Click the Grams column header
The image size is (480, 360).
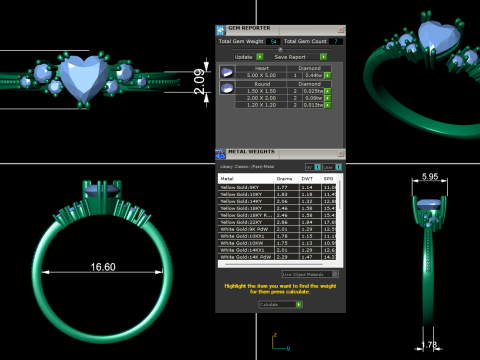(x=286, y=179)
